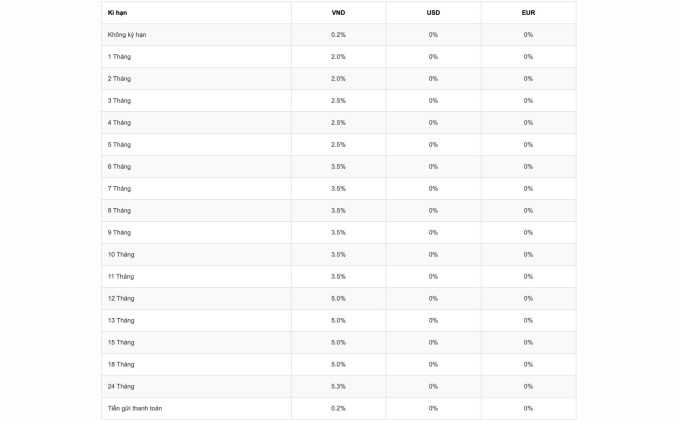
Task: Select the VND rate for 2 Tháng
Action: 338,79
